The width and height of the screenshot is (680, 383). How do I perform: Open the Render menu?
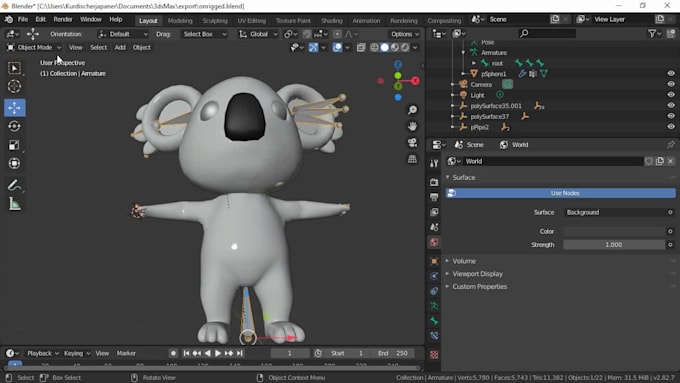point(63,20)
